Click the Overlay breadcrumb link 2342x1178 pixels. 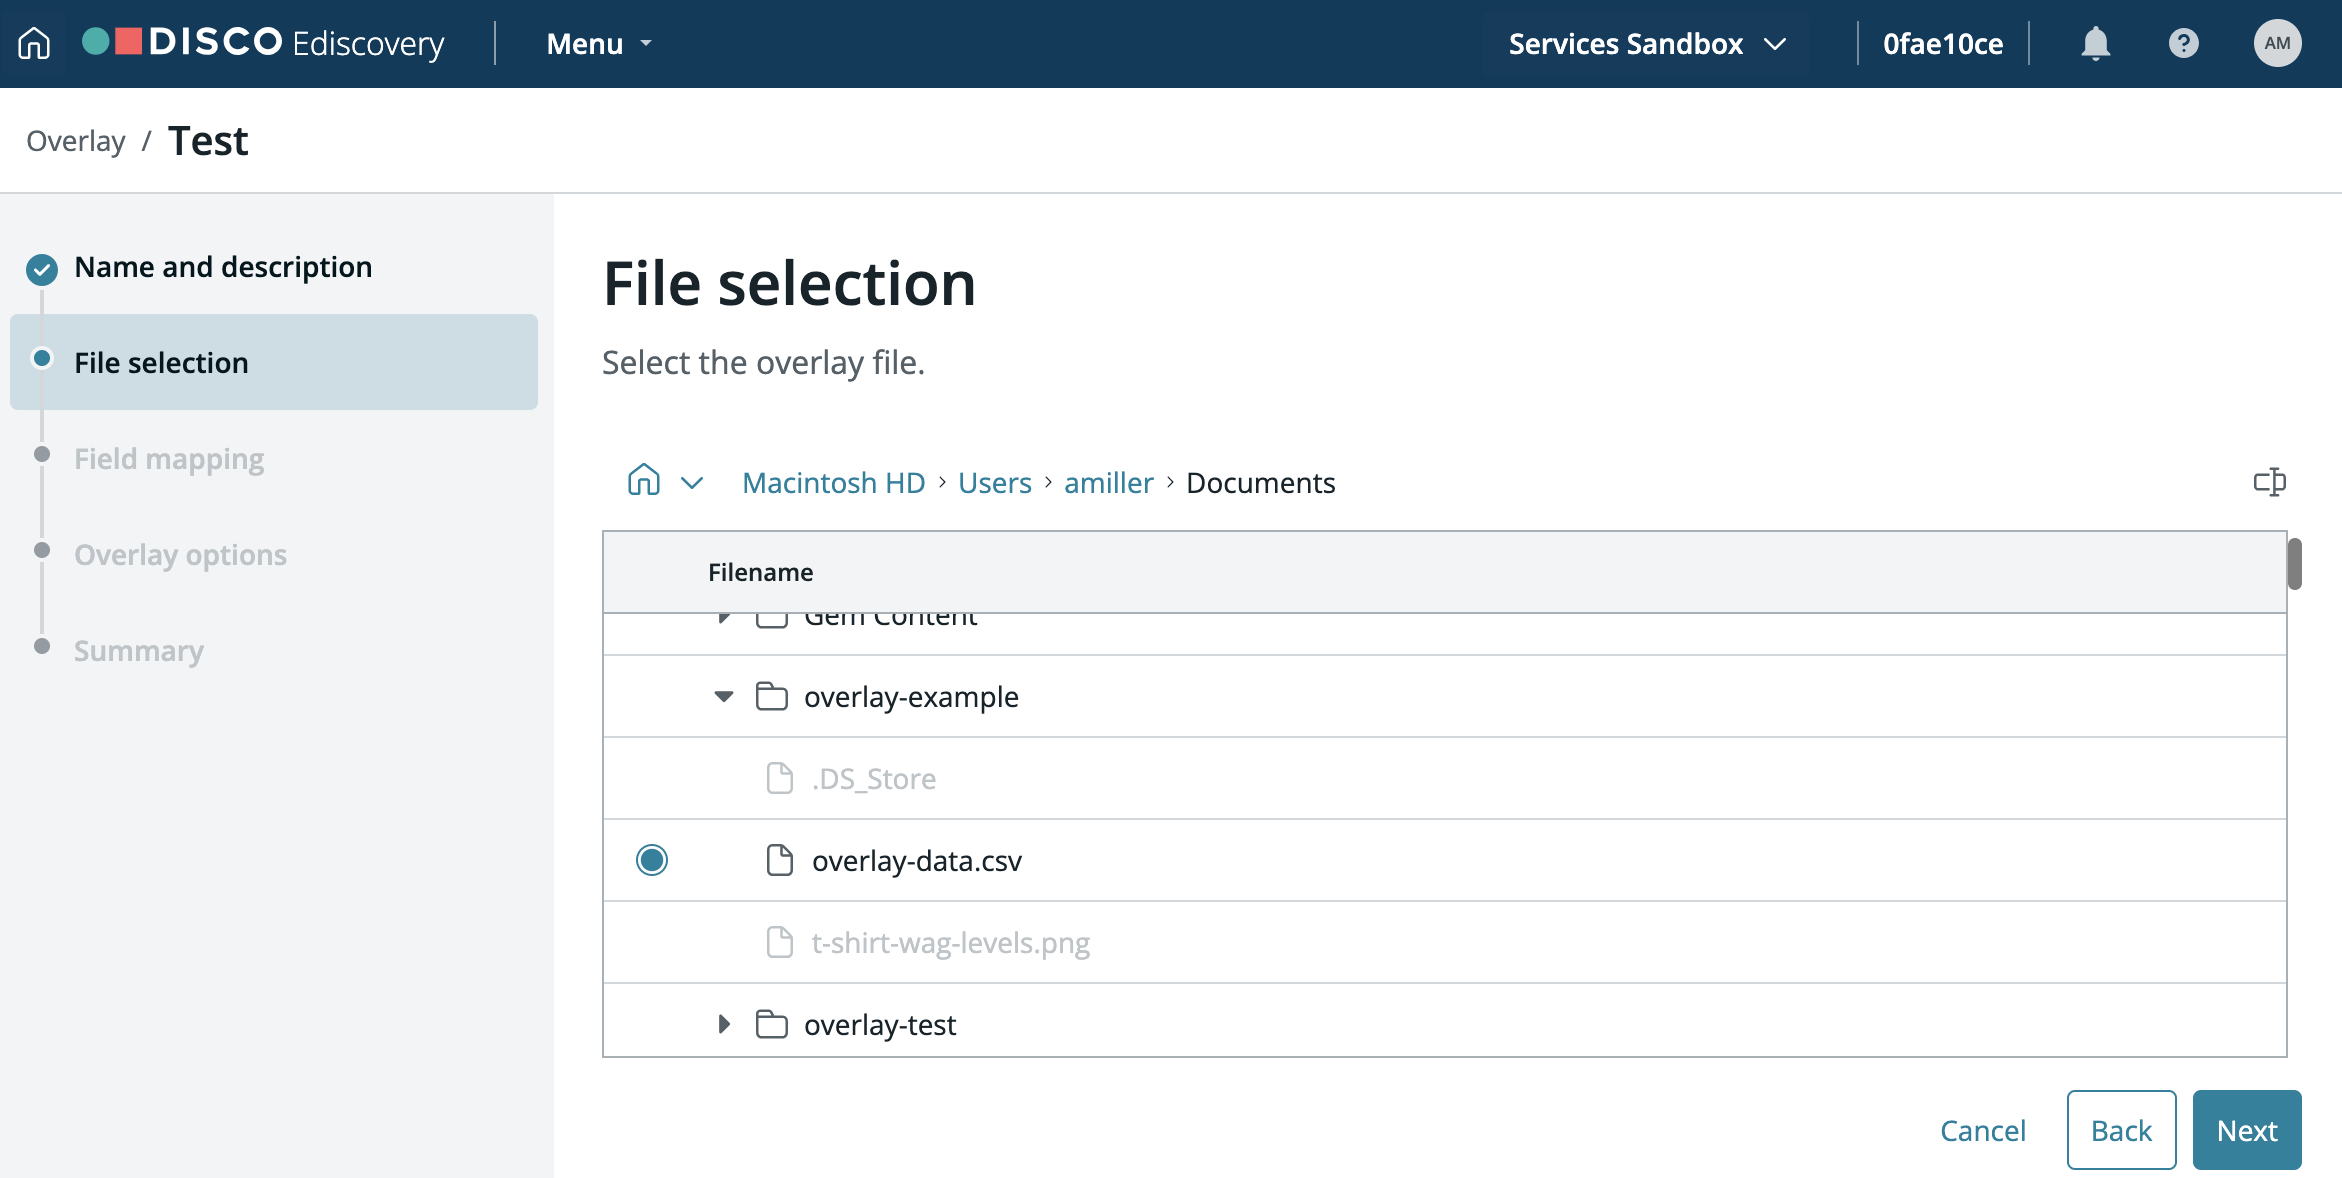(x=76, y=141)
